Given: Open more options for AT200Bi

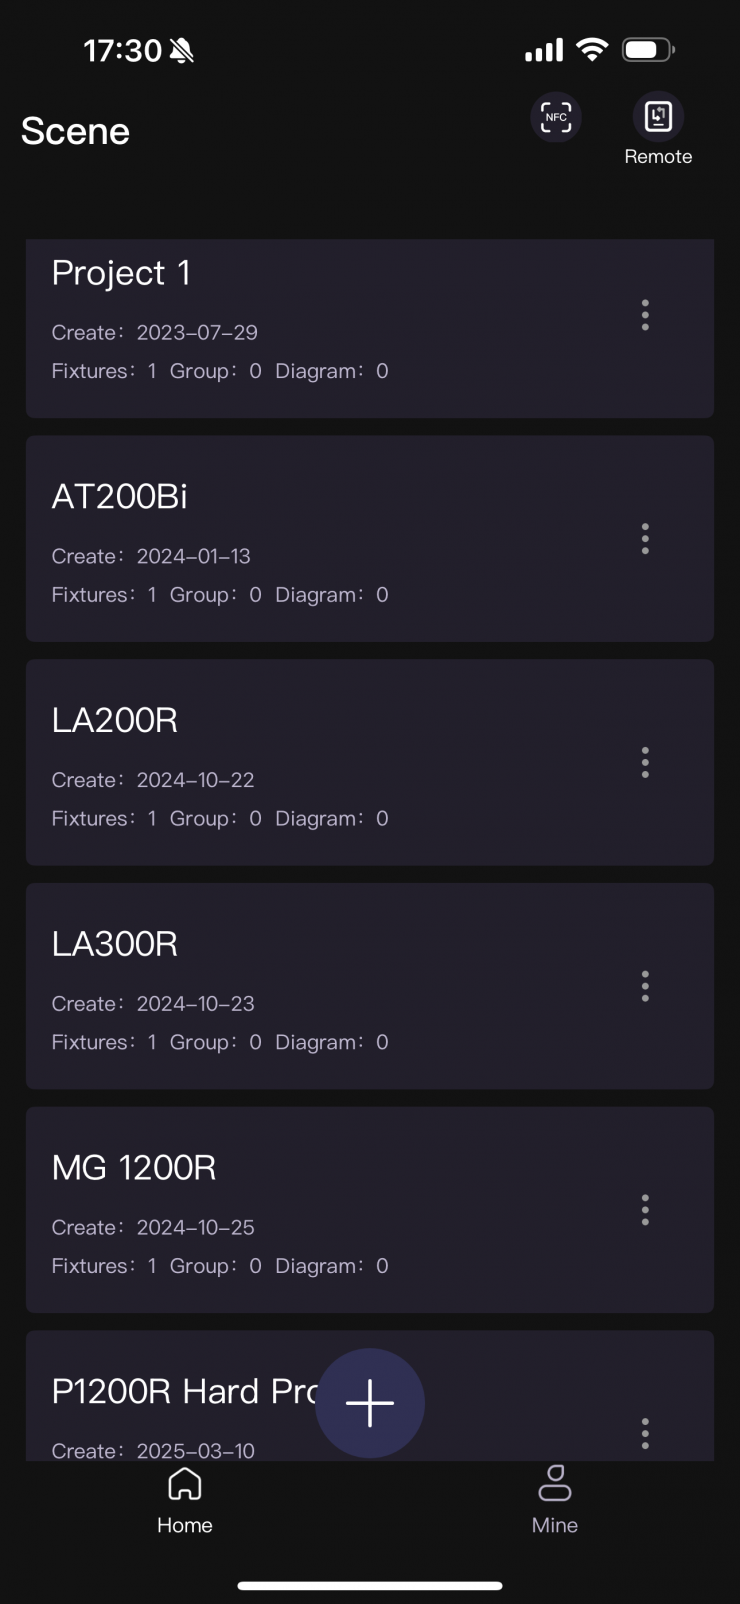Looking at the screenshot, I should click(645, 539).
